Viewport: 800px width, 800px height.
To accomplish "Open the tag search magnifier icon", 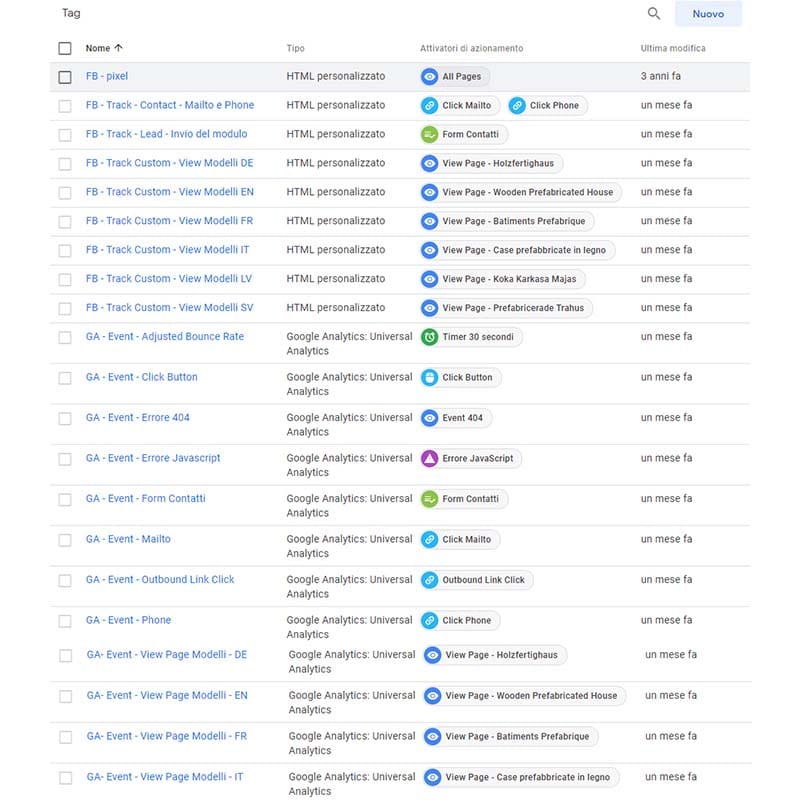I will (654, 14).
